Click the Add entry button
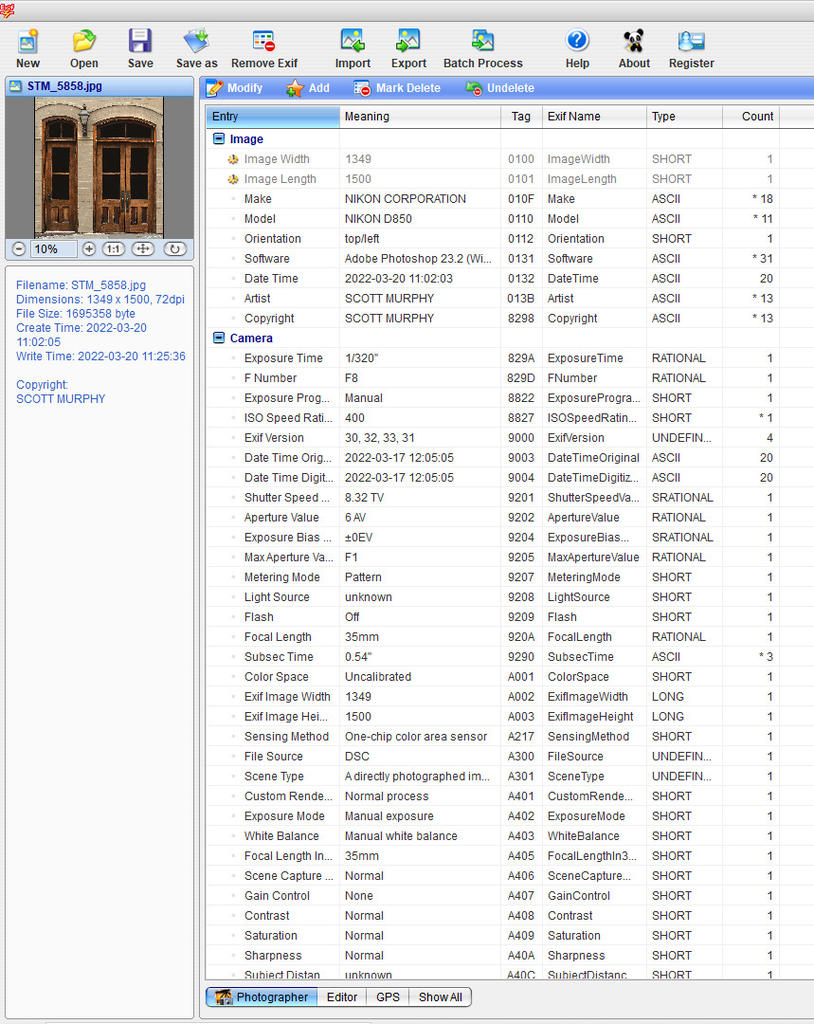The image size is (814, 1024). (x=308, y=88)
